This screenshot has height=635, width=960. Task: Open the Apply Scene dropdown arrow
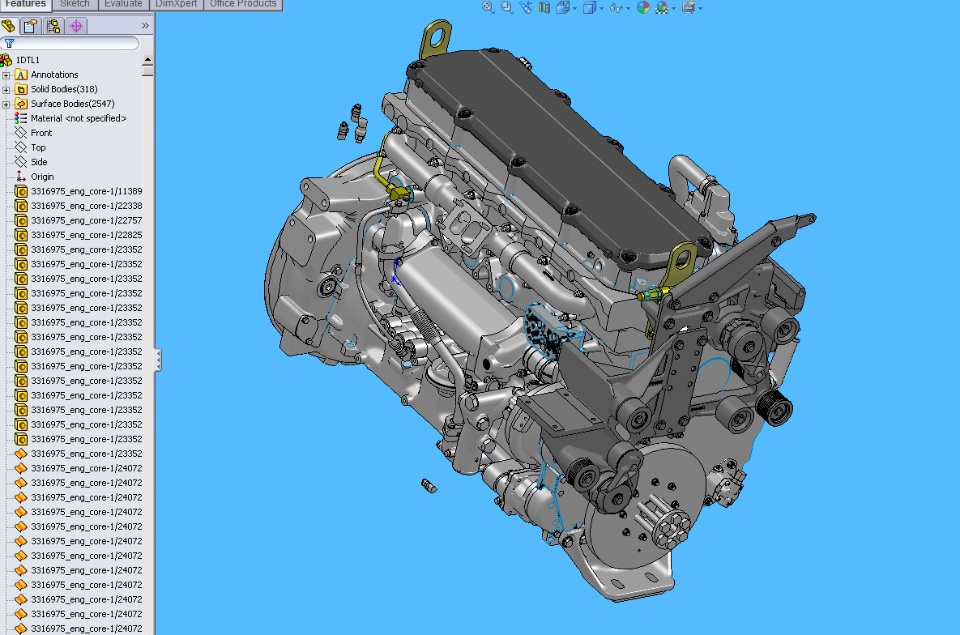pyautogui.click(x=673, y=8)
